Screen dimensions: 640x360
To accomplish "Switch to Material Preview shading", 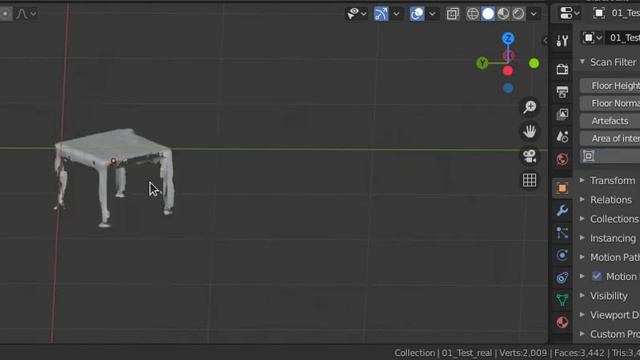I will click(503, 14).
